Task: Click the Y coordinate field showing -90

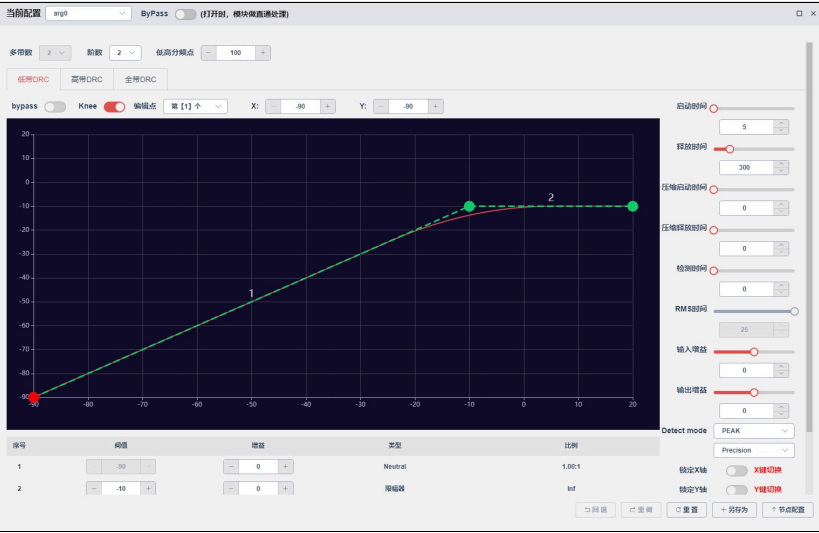Action: pyautogui.click(x=408, y=106)
